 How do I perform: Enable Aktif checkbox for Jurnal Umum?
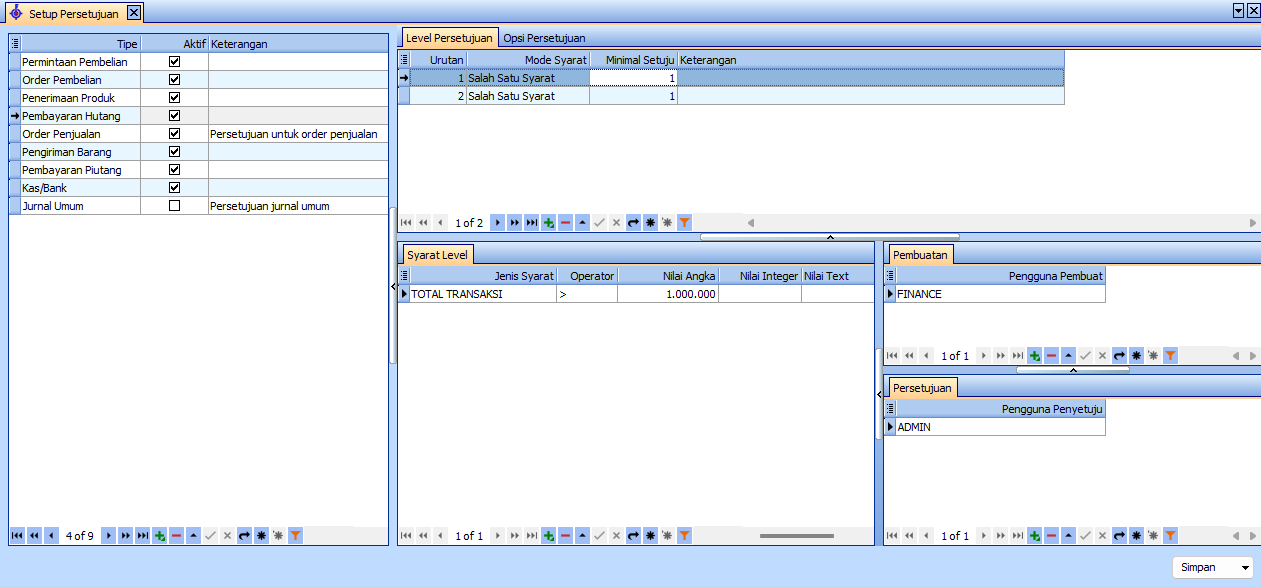click(174, 206)
